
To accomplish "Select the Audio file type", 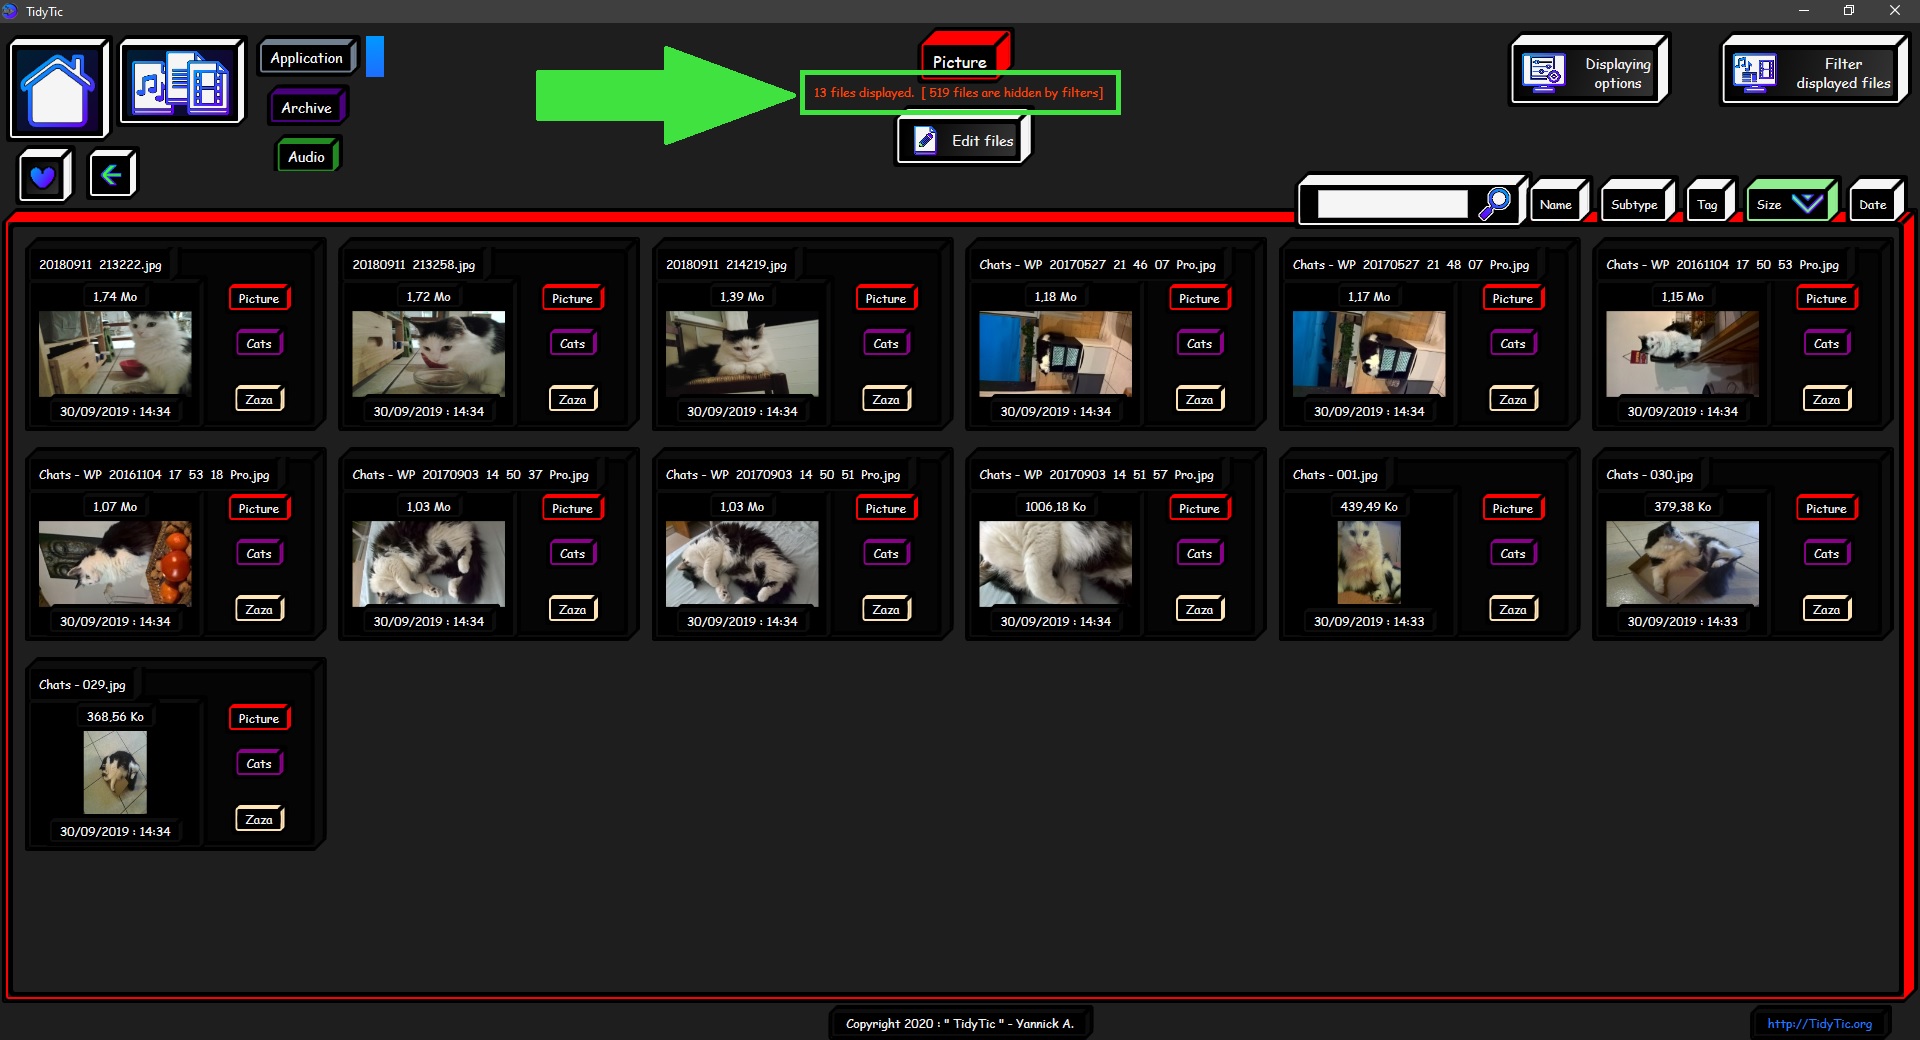I will pos(306,156).
